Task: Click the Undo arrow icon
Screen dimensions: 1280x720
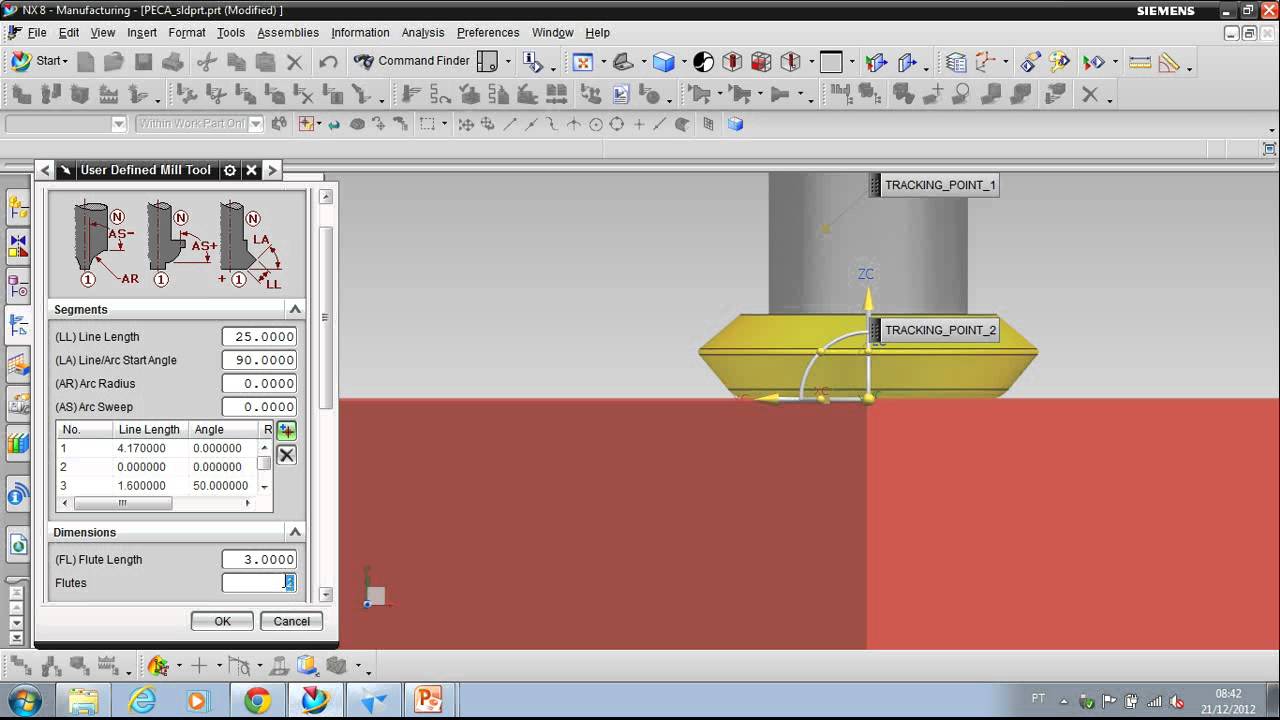Action: click(x=328, y=62)
